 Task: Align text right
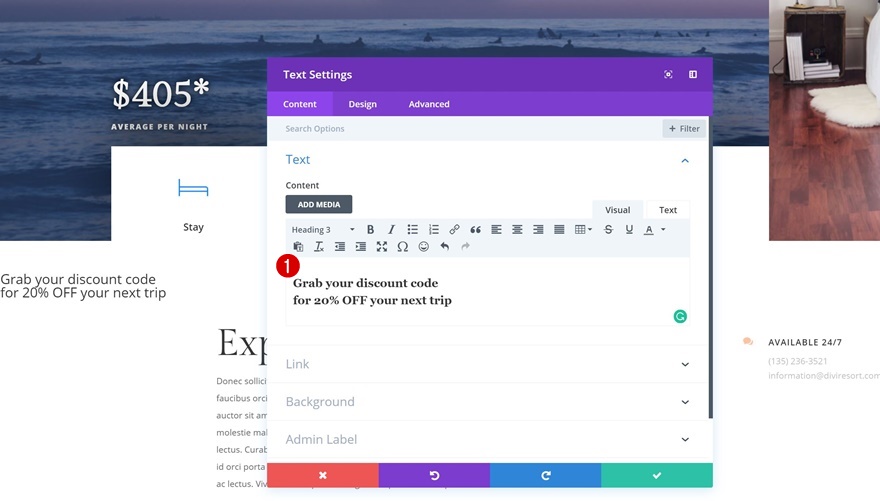click(538, 229)
